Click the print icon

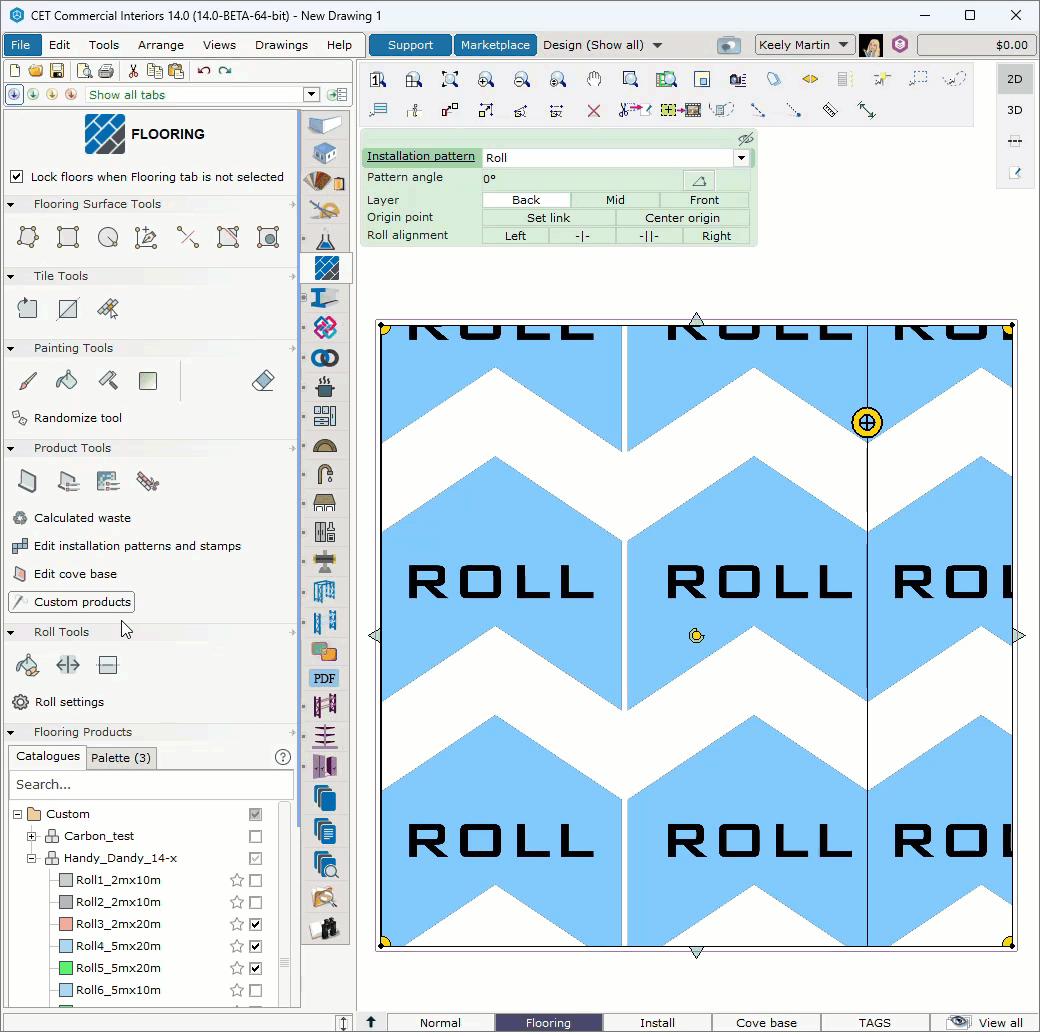pyautogui.click(x=105, y=70)
